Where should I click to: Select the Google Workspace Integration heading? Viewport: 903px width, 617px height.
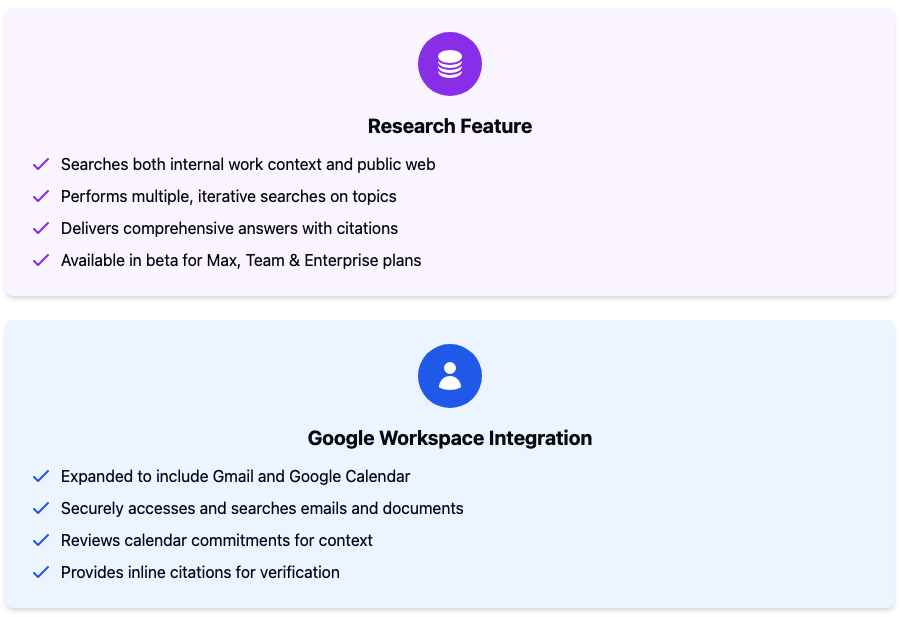450,438
